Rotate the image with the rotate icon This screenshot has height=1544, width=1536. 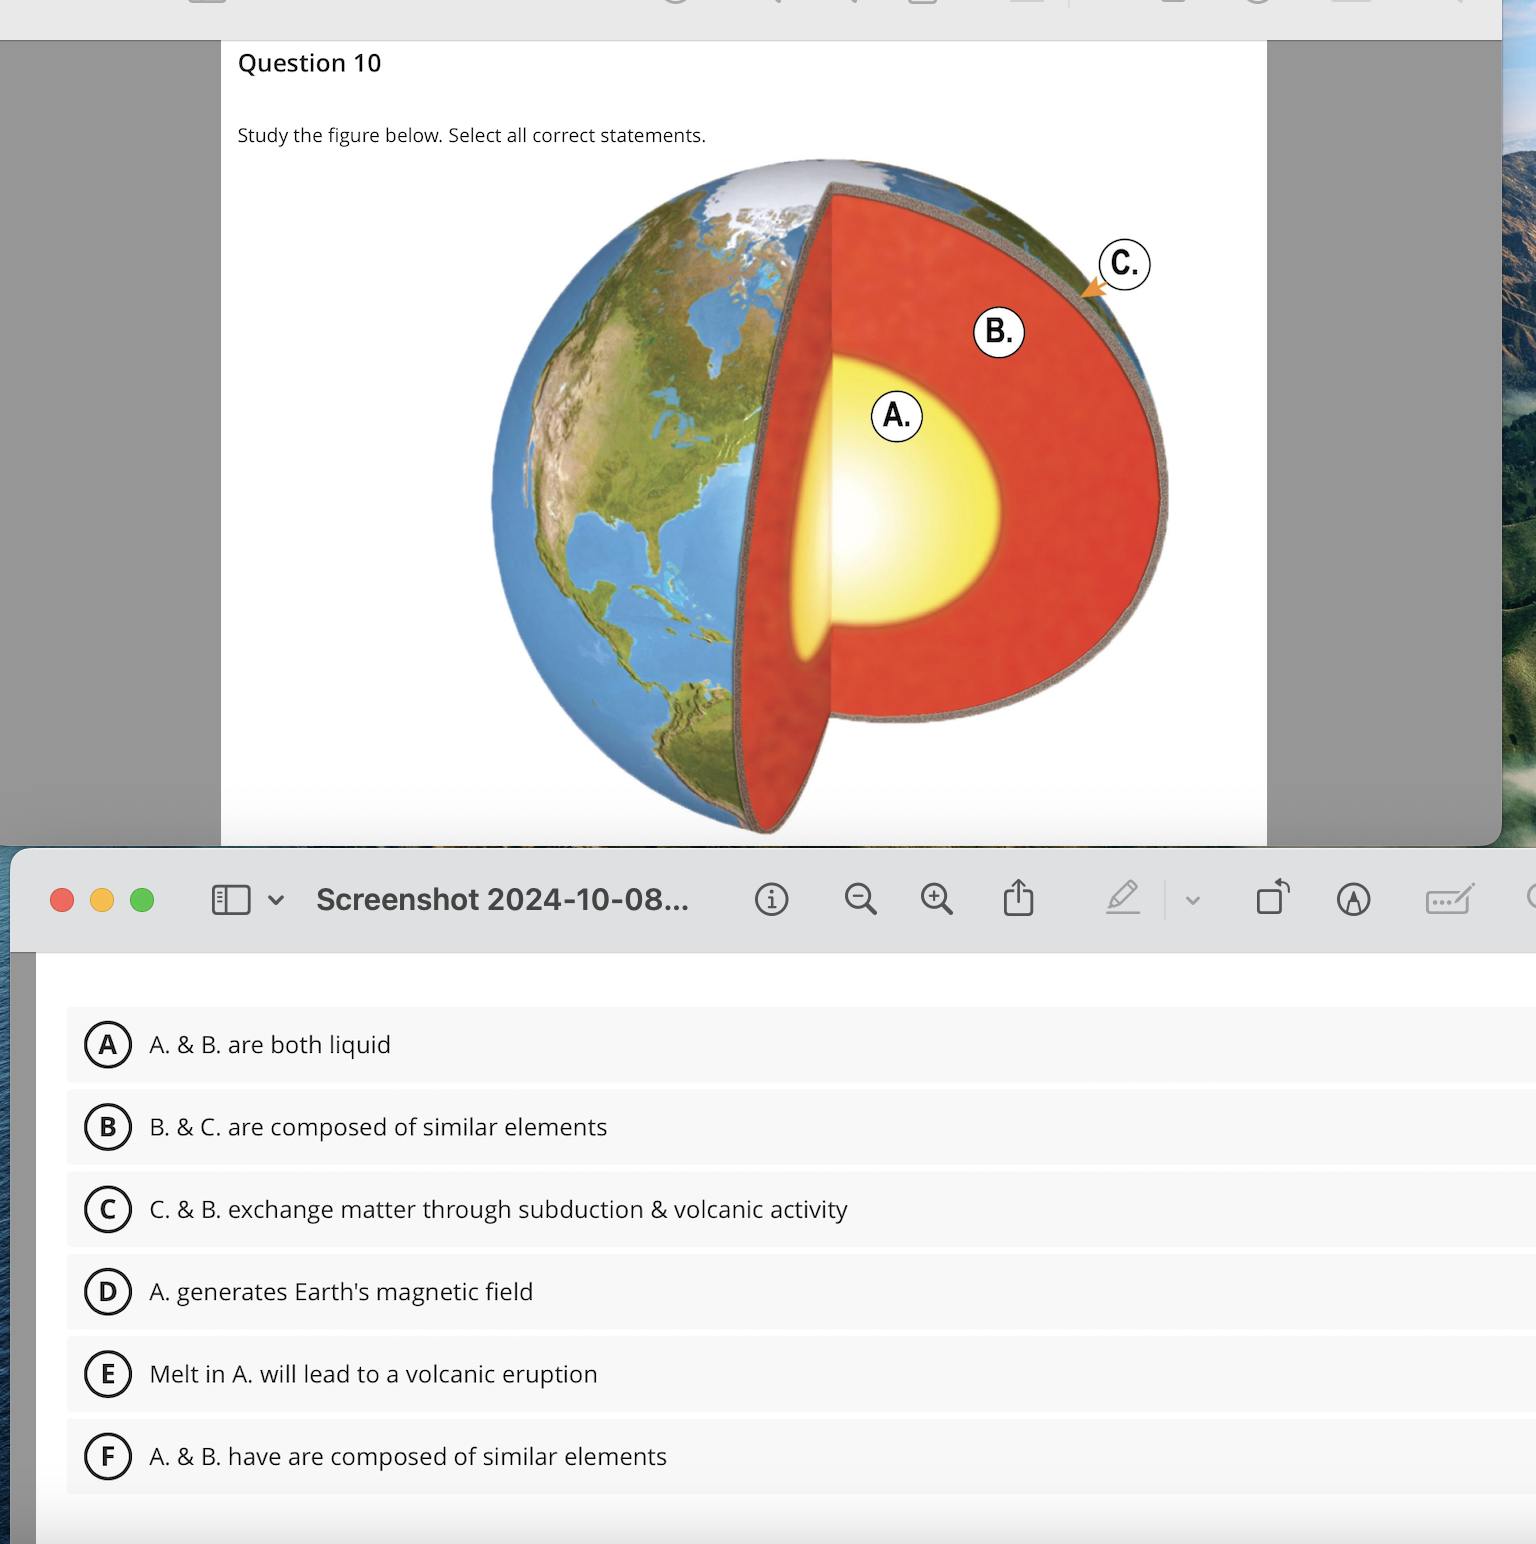1273,897
